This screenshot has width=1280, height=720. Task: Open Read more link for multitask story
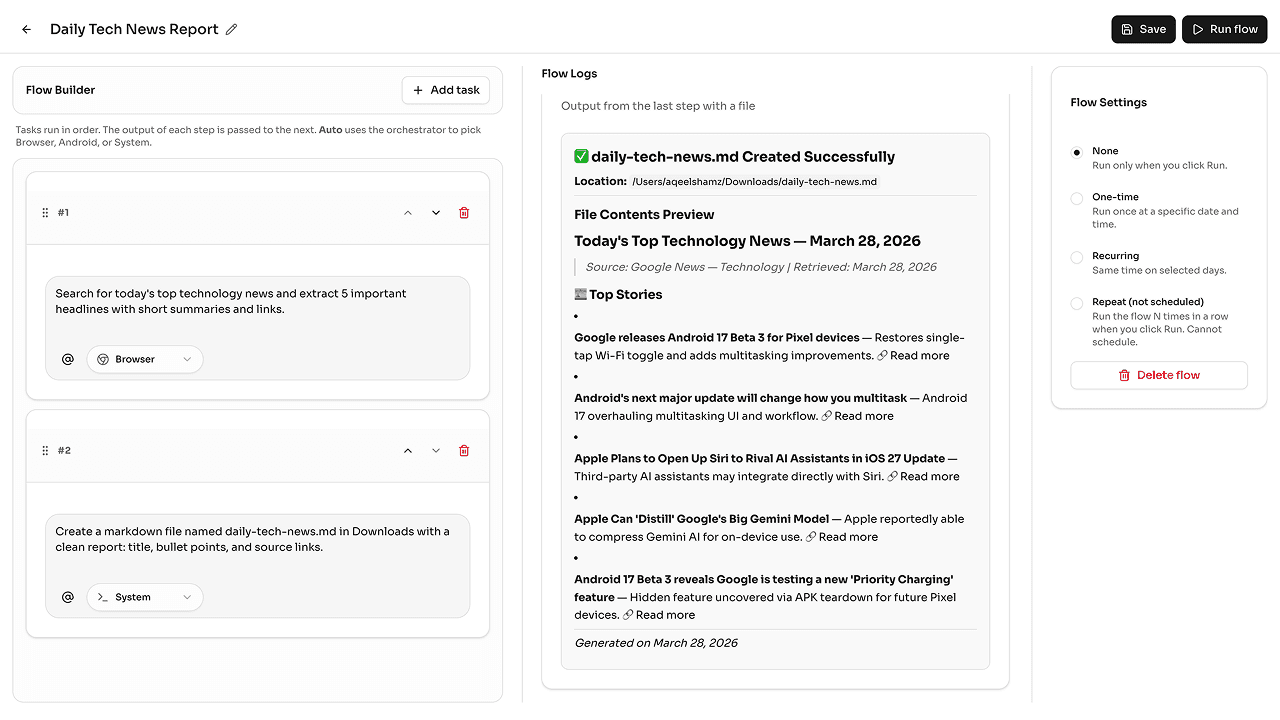point(864,416)
